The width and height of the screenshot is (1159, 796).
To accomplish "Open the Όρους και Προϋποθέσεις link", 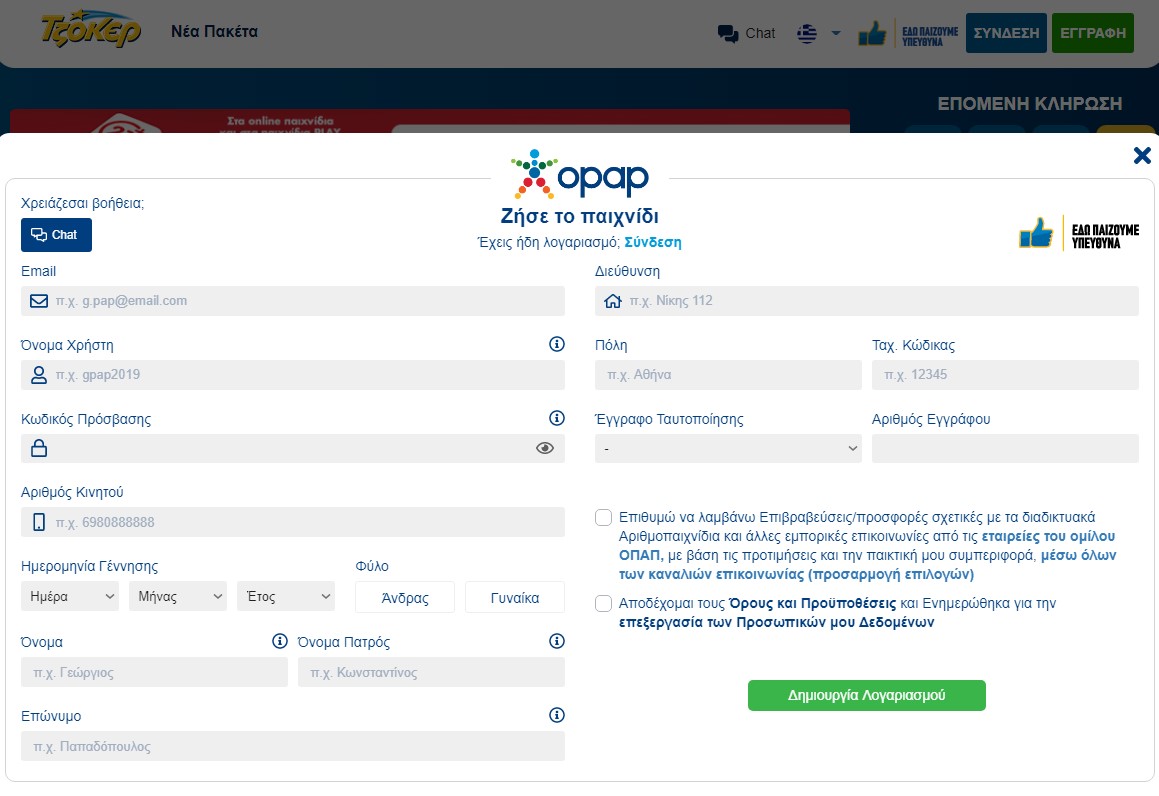I will click(812, 603).
